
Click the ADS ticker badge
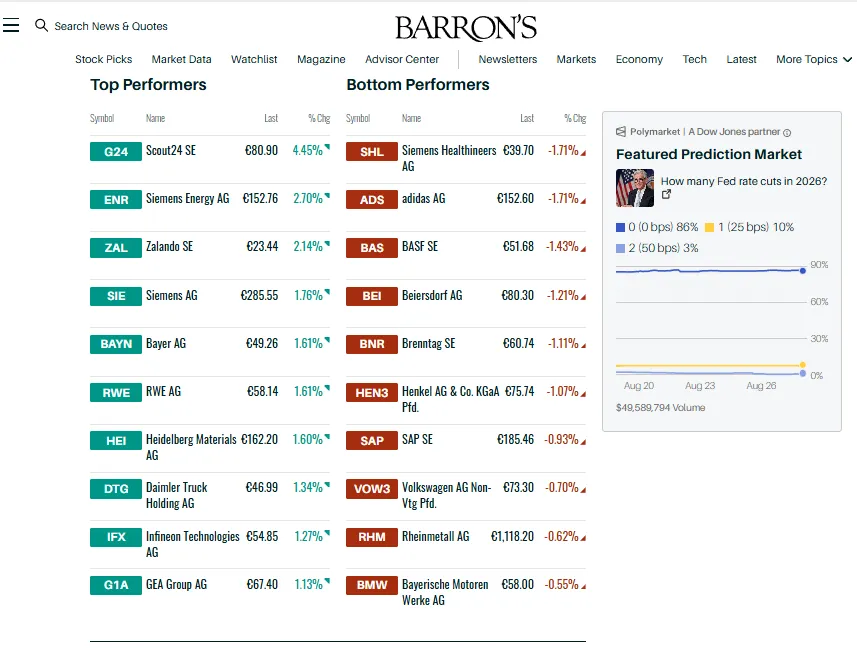click(372, 199)
